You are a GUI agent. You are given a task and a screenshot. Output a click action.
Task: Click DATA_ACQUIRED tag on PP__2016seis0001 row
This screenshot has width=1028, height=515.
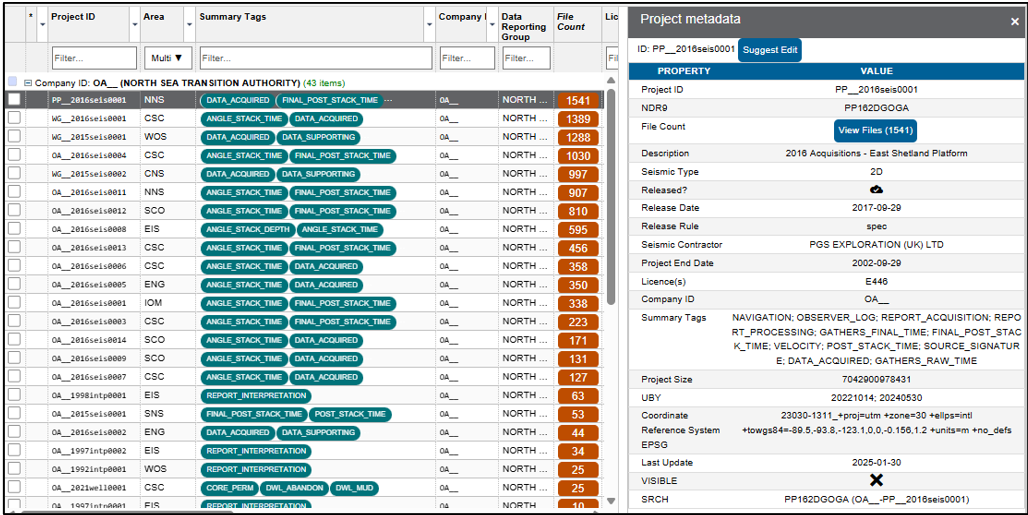[x=237, y=100]
